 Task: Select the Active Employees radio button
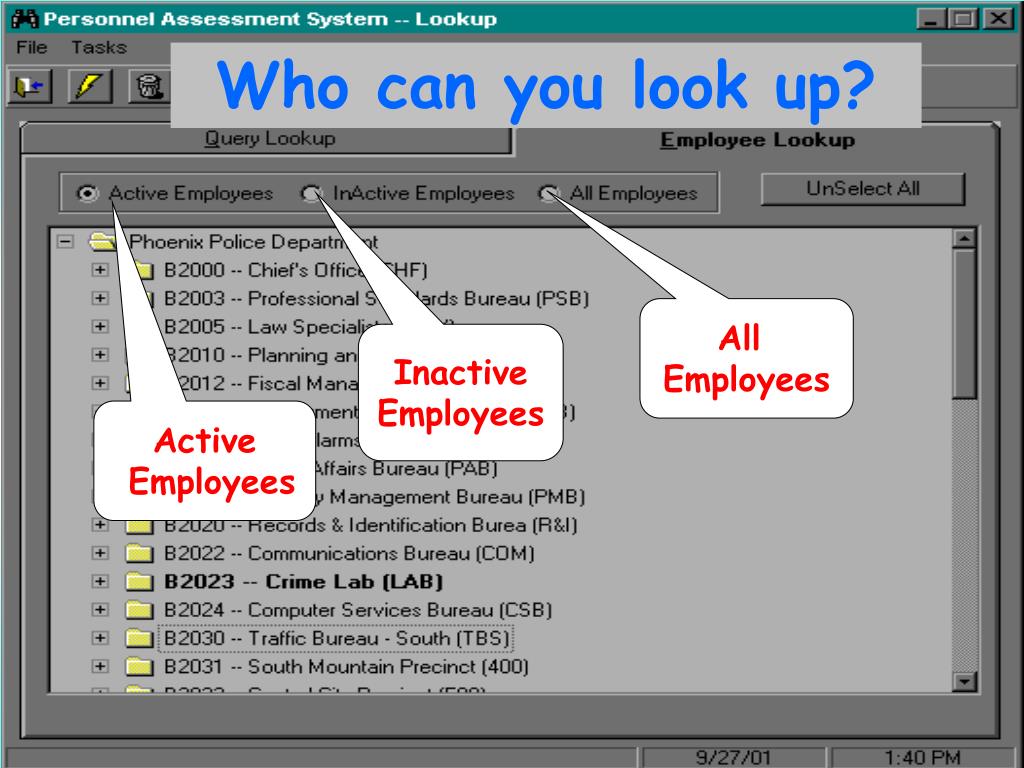coord(87,193)
